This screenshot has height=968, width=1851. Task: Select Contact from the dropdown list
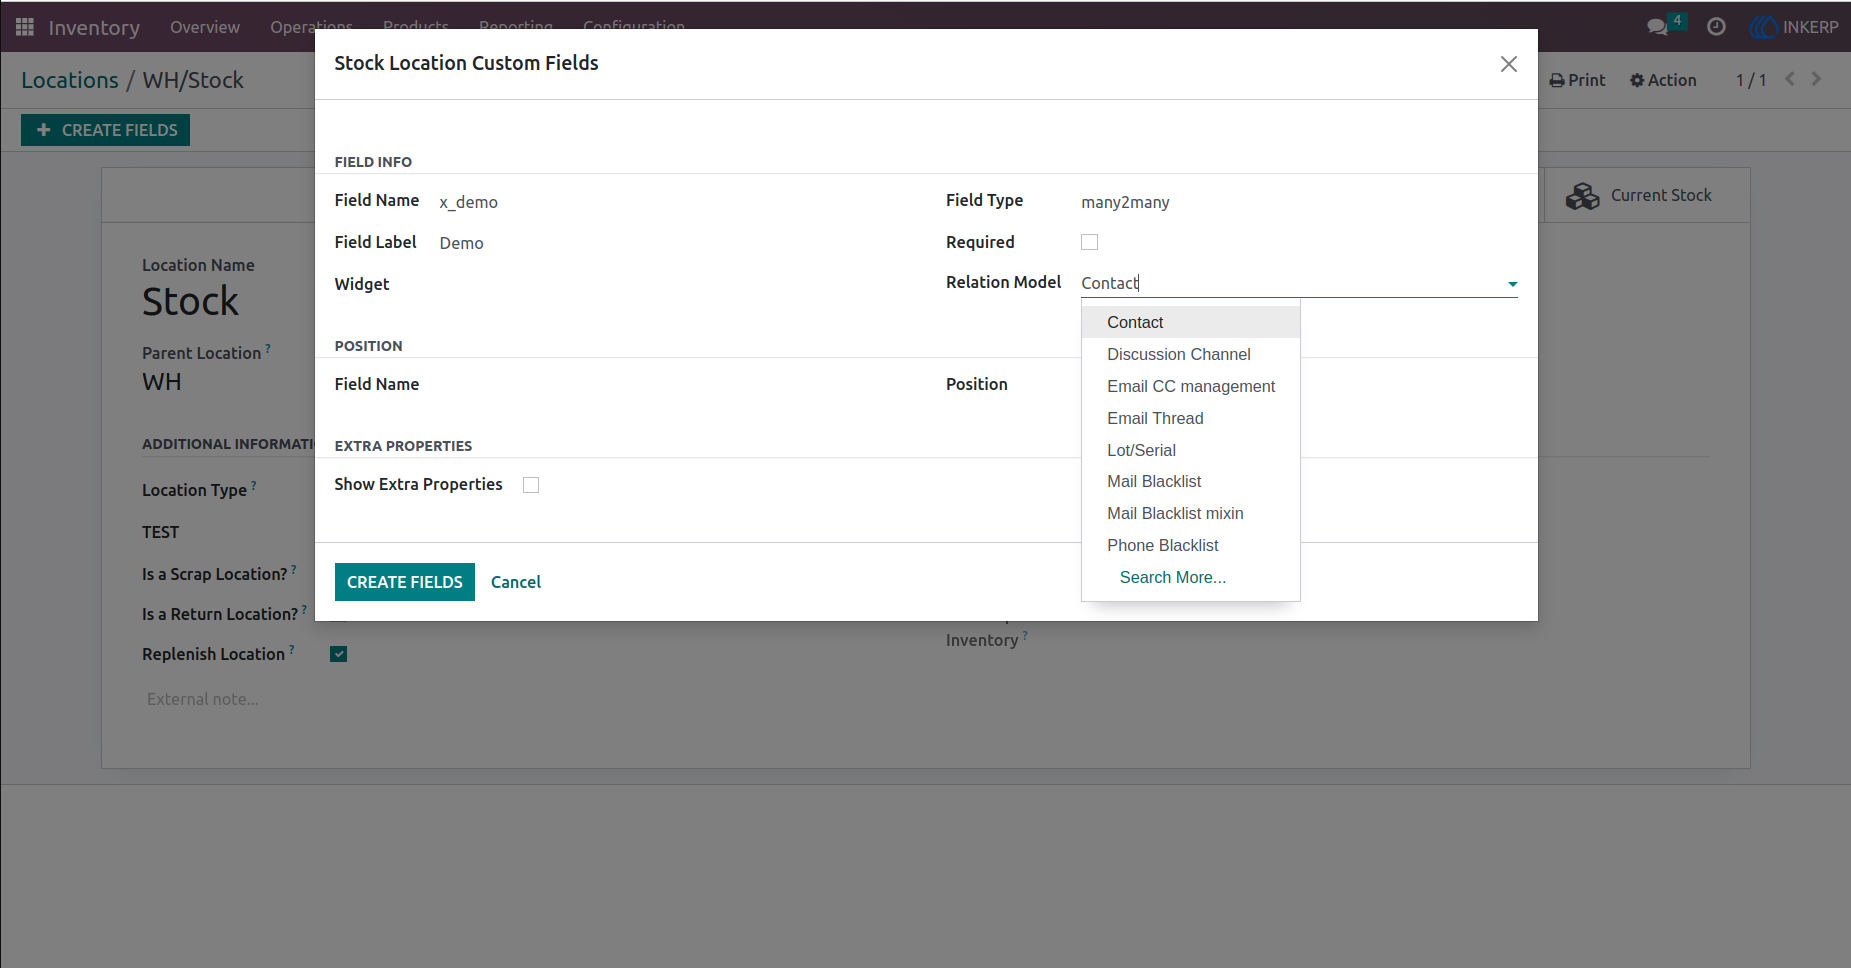tap(1191, 322)
